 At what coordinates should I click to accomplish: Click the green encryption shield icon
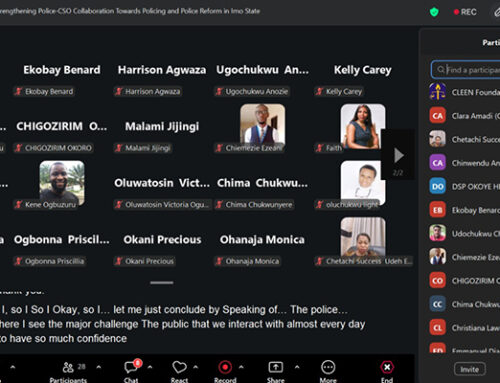[434, 12]
